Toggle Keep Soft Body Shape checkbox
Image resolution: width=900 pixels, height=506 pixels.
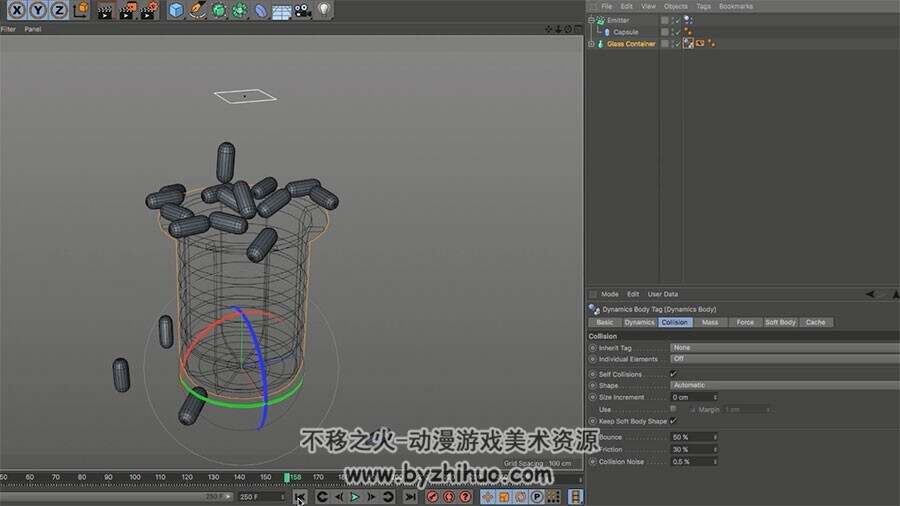(673, 421)
